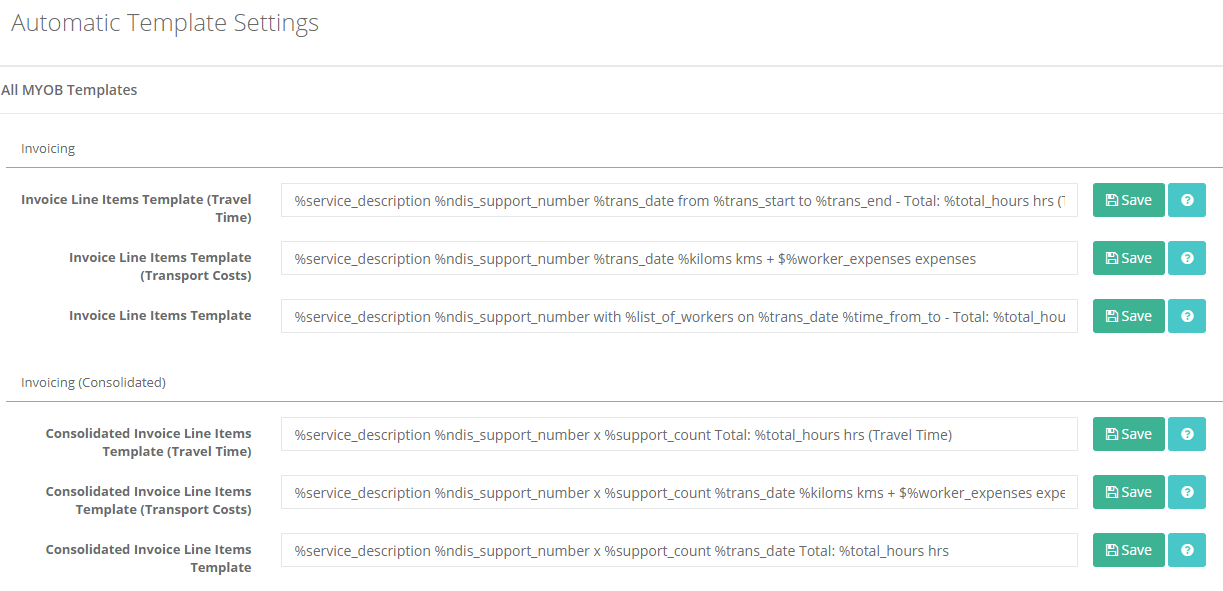This screenshot has width=1223, height=591.
Task: Edit the Consolidated Invoice Line Items template field
Action: (x=679, y=550)
